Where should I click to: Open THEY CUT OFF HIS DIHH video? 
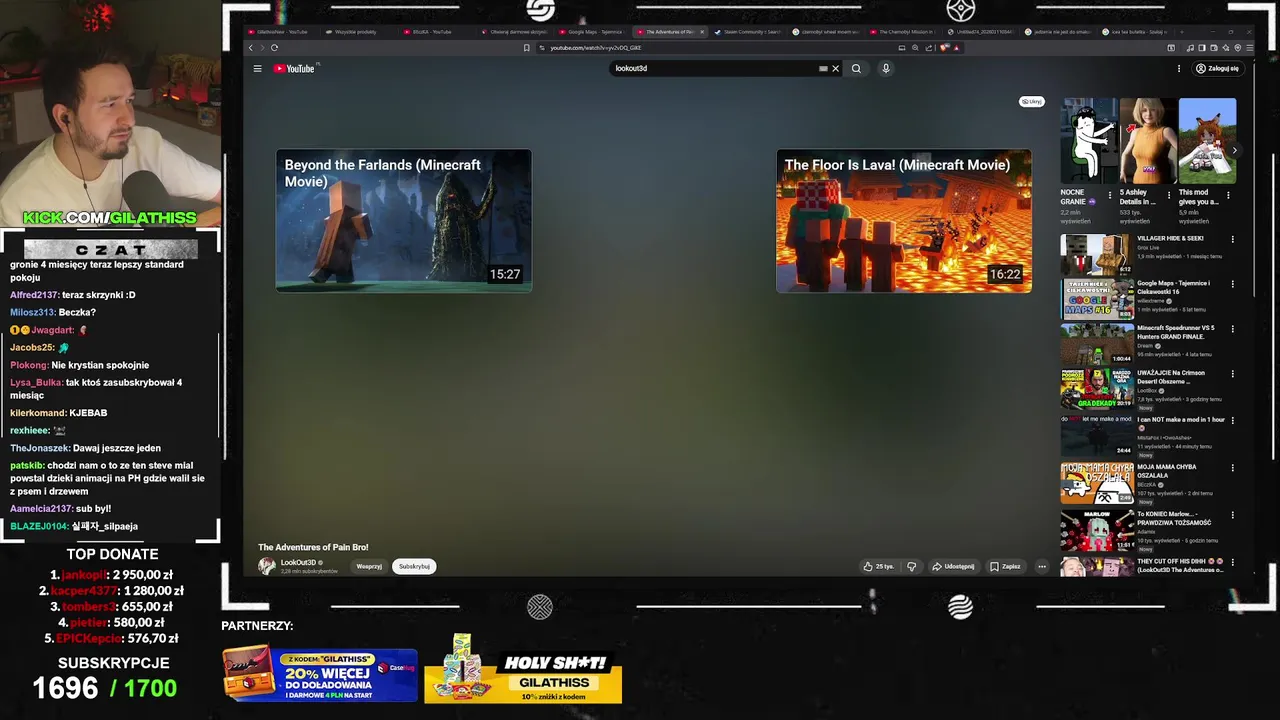click(1097, 566)
